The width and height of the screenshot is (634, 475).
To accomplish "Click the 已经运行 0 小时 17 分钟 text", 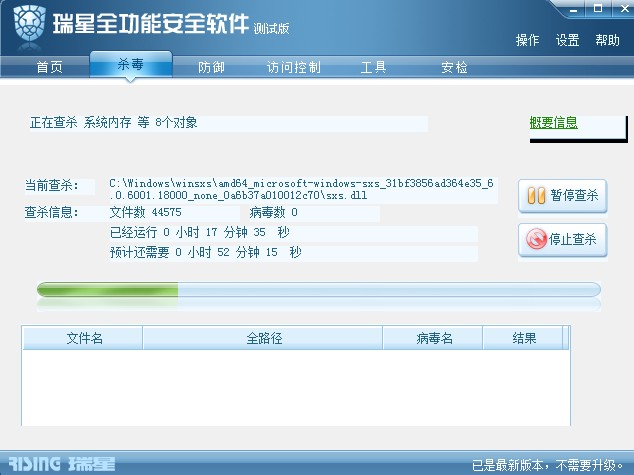I will [x=199, y=232].
